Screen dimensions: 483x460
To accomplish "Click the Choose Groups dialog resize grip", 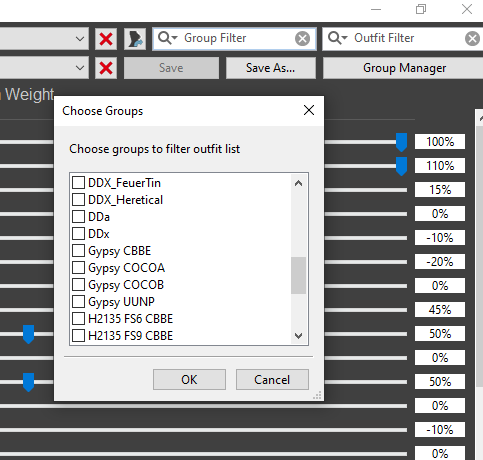I will coord(318,395).
